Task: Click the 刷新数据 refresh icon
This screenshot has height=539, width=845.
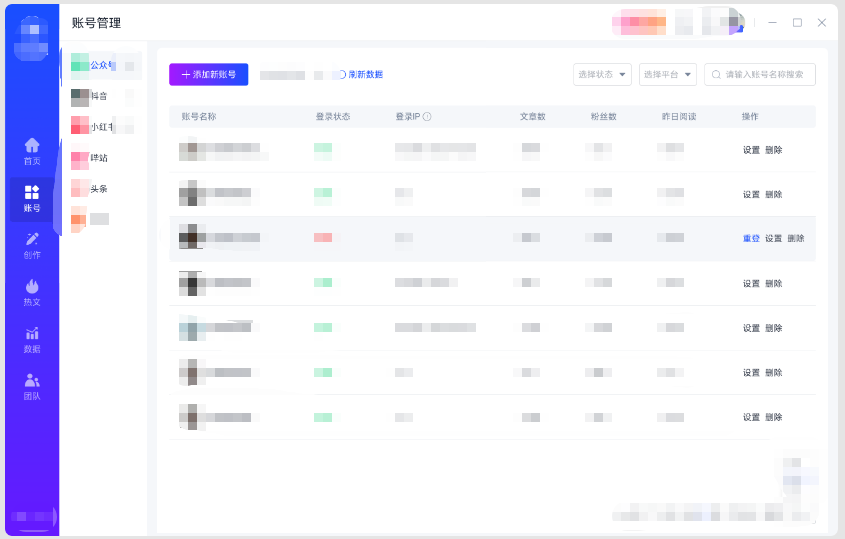Action: (x=341, y=75)
